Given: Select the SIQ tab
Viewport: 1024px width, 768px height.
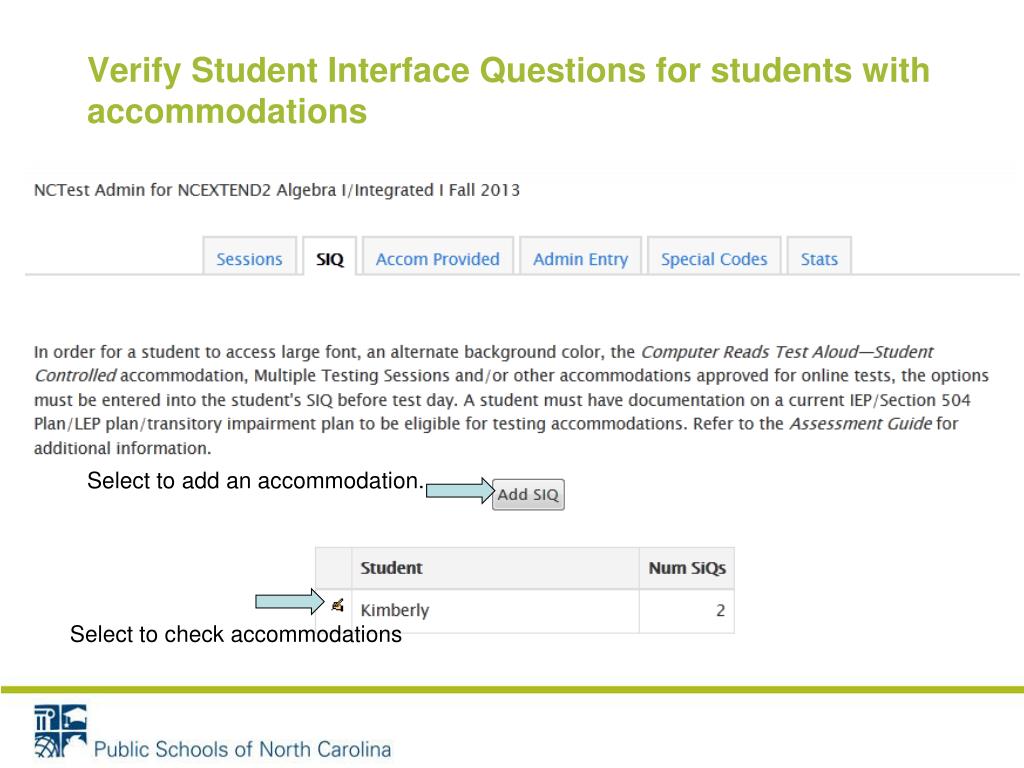Looking at the screenshot, I should coord(330,257).
